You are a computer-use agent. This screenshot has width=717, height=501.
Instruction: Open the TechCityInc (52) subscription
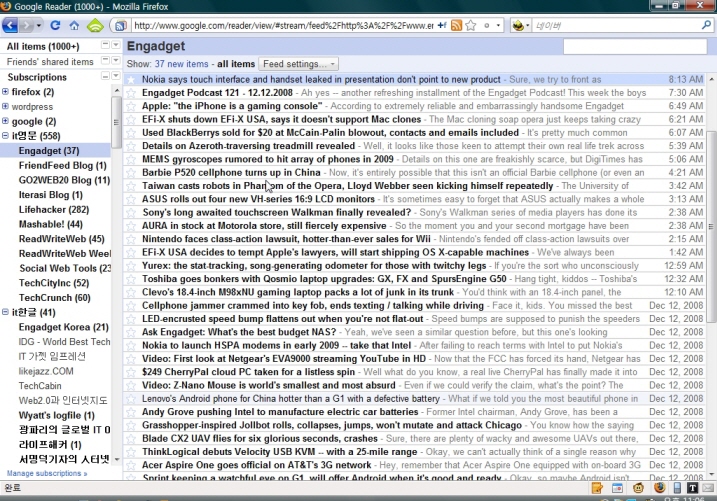54,283
